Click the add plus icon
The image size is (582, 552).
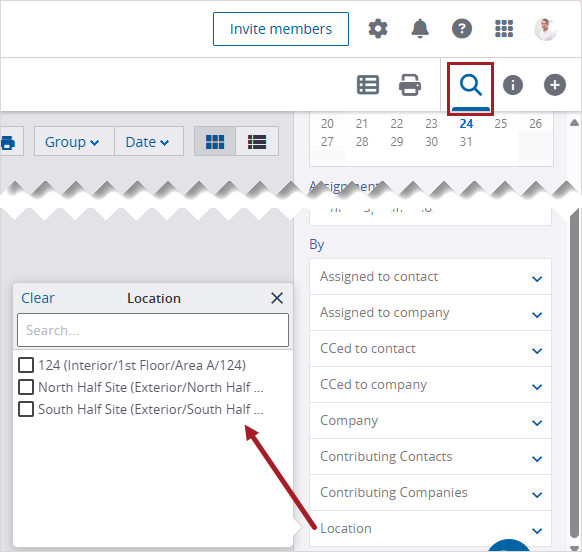tap(555, 85)
